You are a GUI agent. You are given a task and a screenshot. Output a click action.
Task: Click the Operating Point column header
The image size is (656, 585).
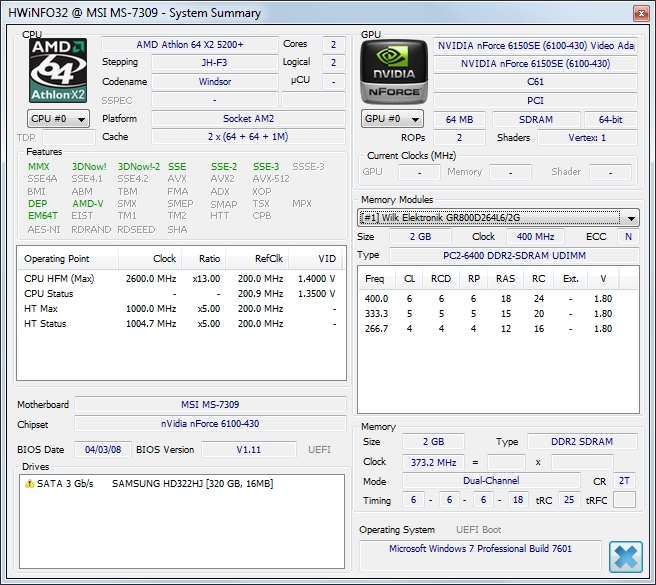(x=68, y=259)
